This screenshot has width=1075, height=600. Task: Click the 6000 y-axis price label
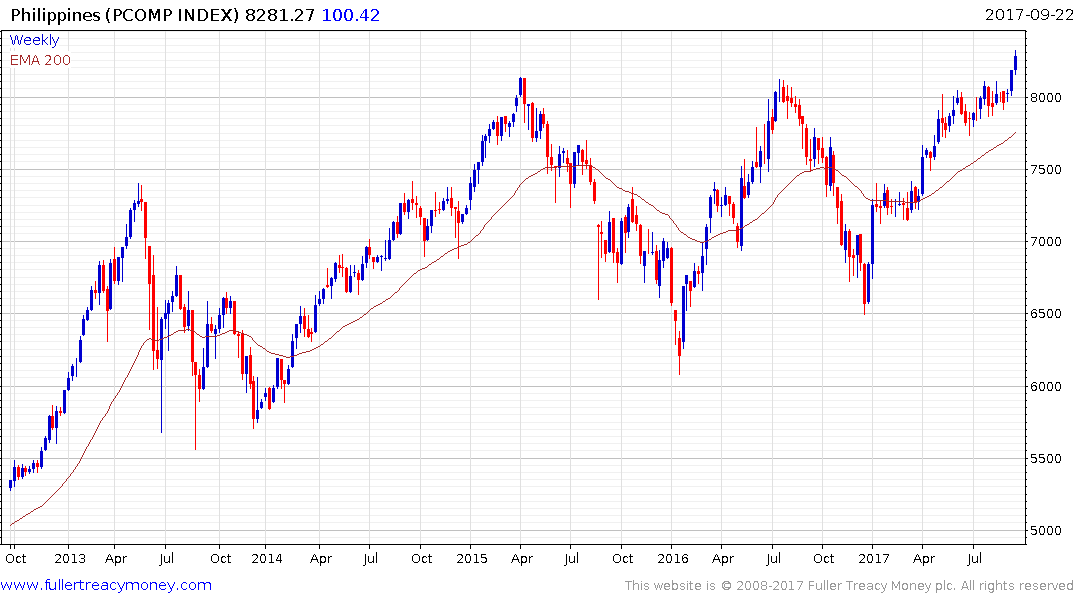point(1046,386)
